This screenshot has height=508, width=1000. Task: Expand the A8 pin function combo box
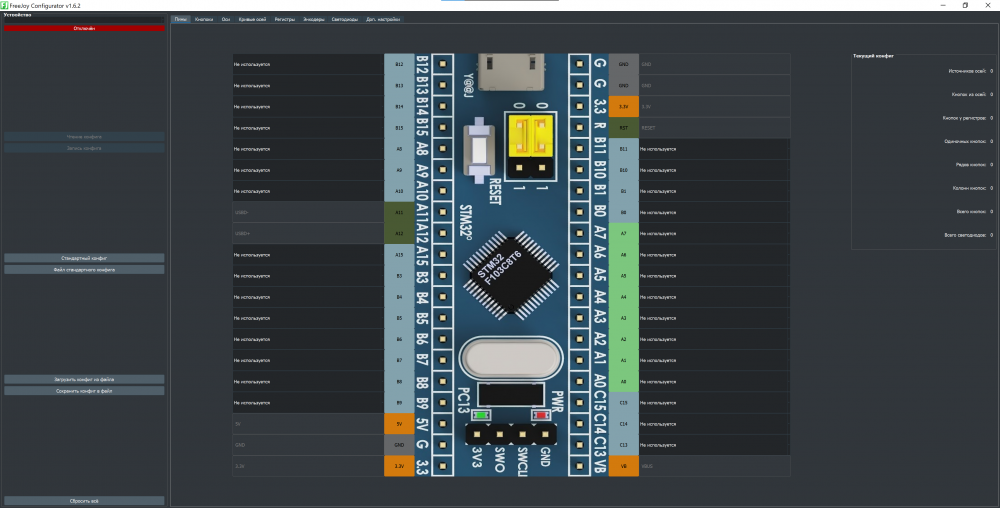click(307, 149)
